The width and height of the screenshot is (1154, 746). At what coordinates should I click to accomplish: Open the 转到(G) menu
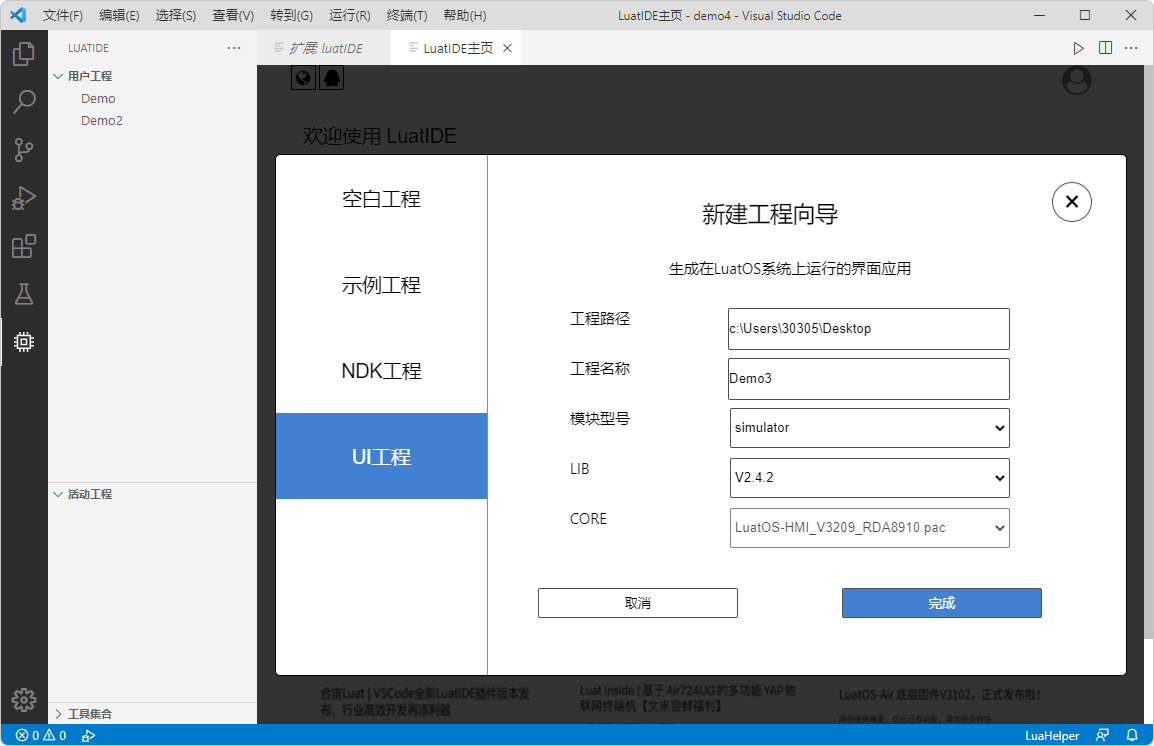coord(291,15)
